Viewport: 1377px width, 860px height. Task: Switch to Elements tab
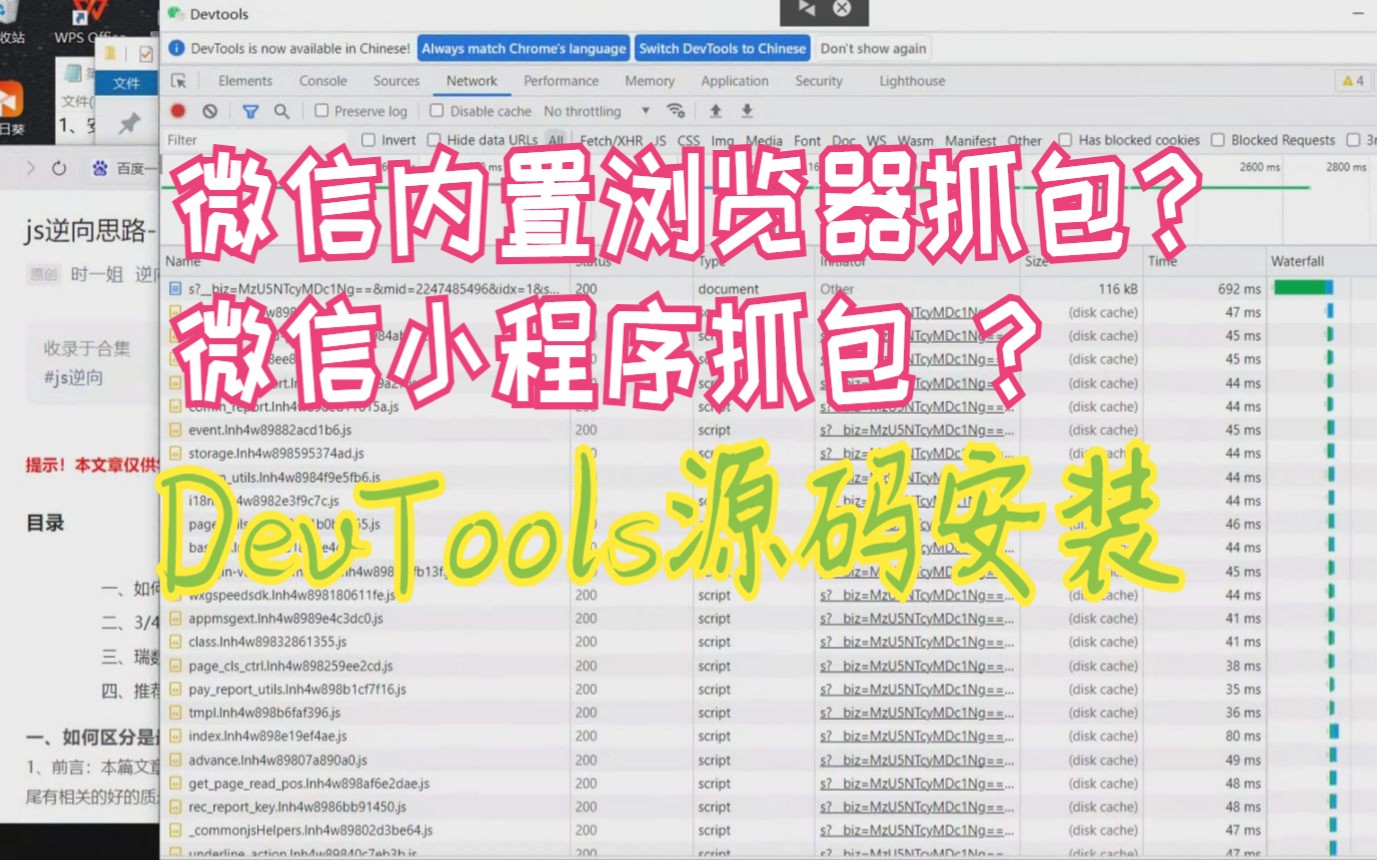(x=245, y=81)
